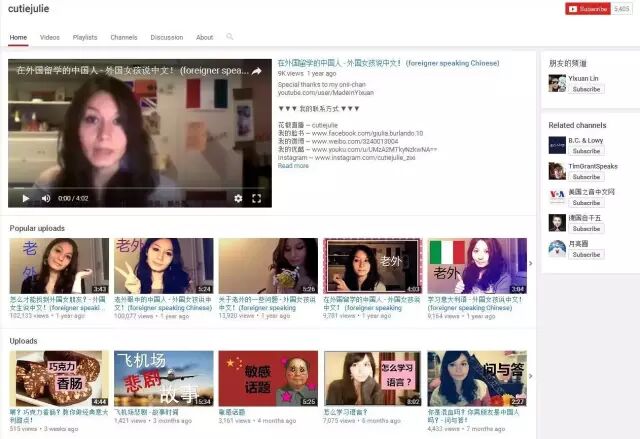Click the Uploads section heading
This screenshot has width=640, height=439.
click(x=23, y=341)
